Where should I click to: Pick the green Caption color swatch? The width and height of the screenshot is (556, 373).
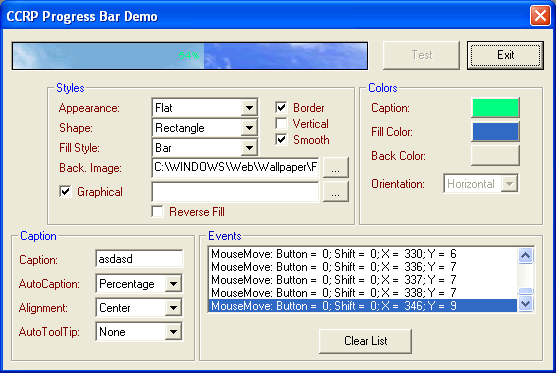click(495, 107)
